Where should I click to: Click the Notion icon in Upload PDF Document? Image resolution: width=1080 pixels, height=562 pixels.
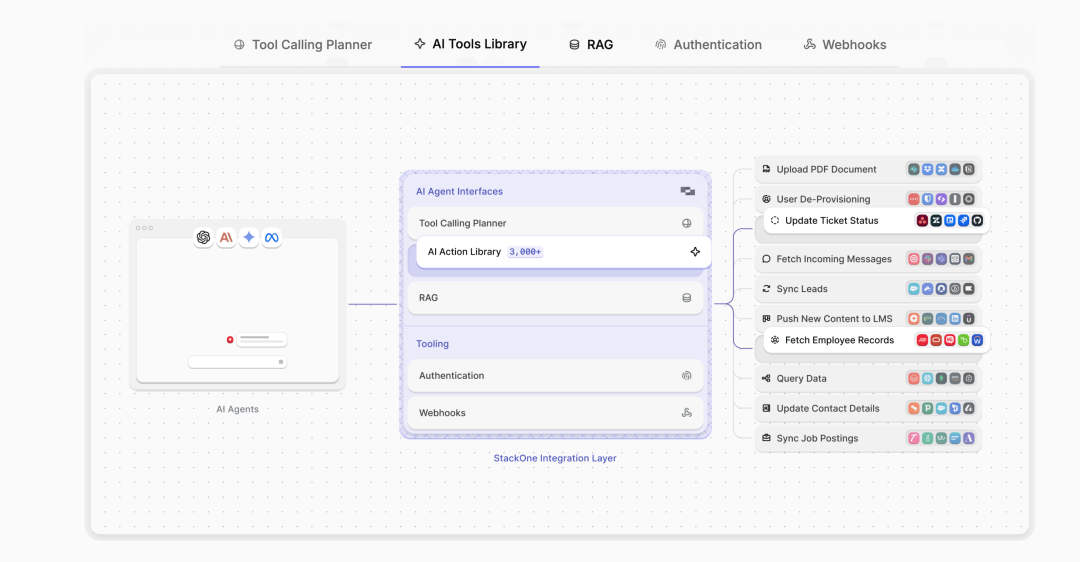pyautogui.click(x=968, y=169)
